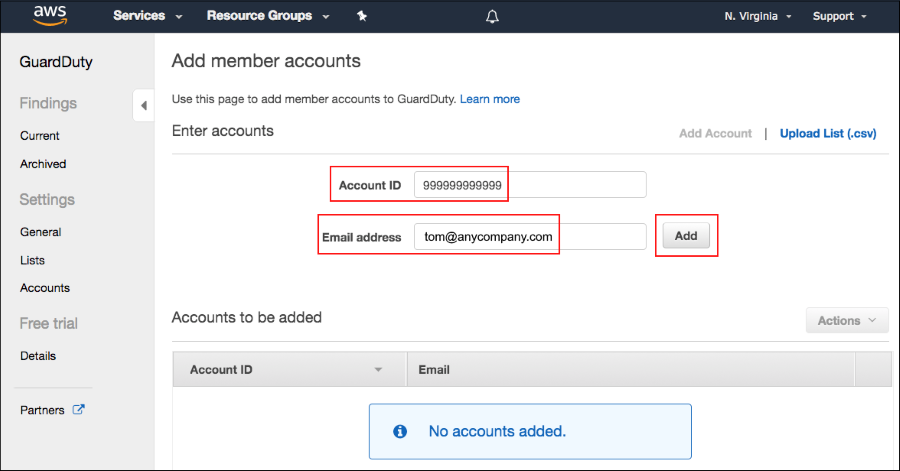Image resolution: width=900 pixels, height=471 pixels.
Task: Click the Email address input field
Action: (x=530, y=236)
